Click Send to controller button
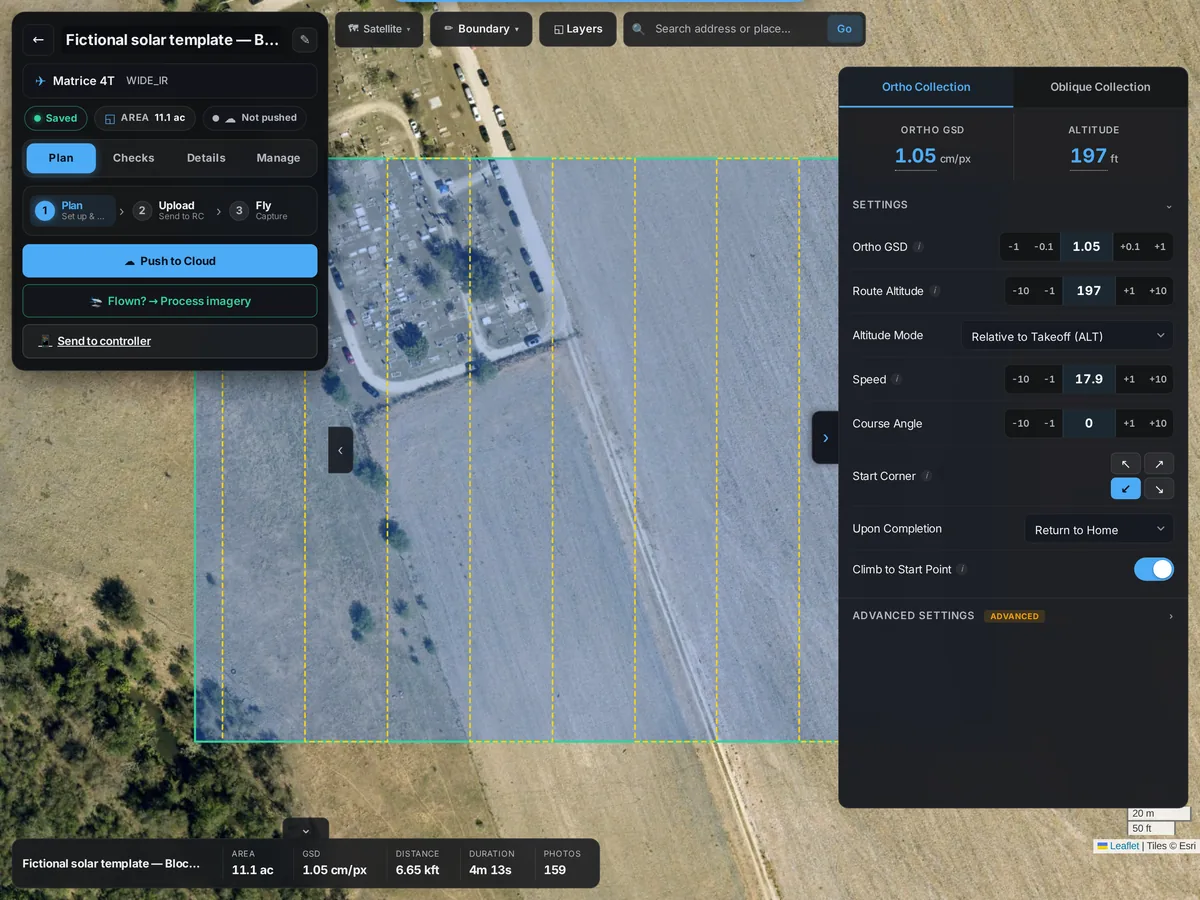 pyautogui.click(x=170, y=341)
